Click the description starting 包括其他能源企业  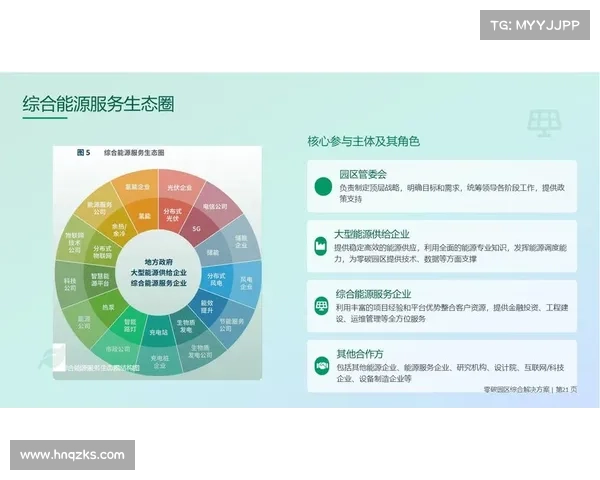coord(450,373)
